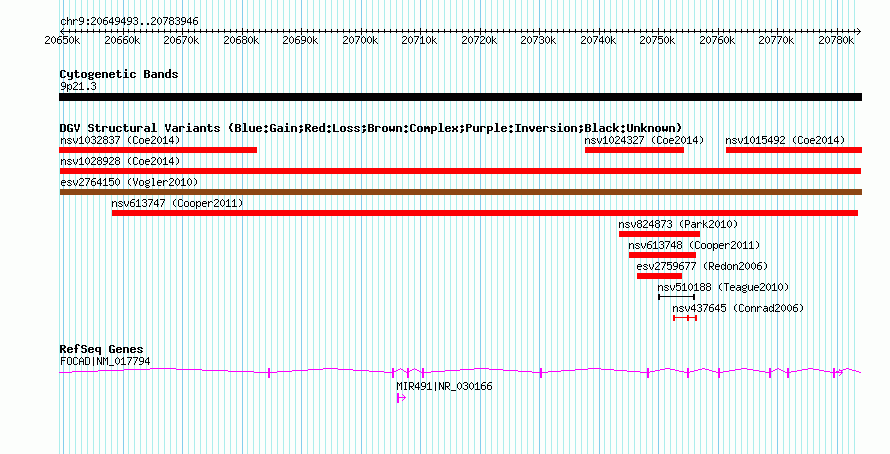Select the nsv437645 (Conrad2006) red glyph

pyautogui.click(x=685, y=318)
